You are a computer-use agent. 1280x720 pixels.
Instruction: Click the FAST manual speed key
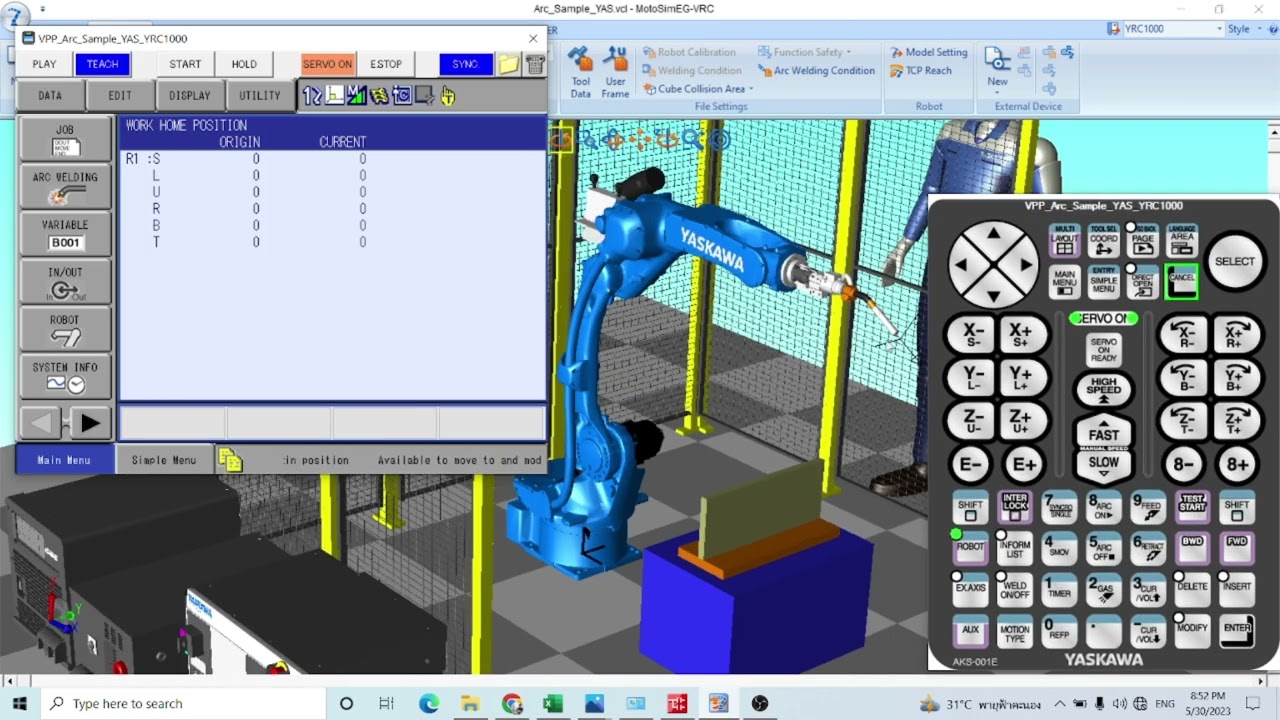click(1104, 432)
